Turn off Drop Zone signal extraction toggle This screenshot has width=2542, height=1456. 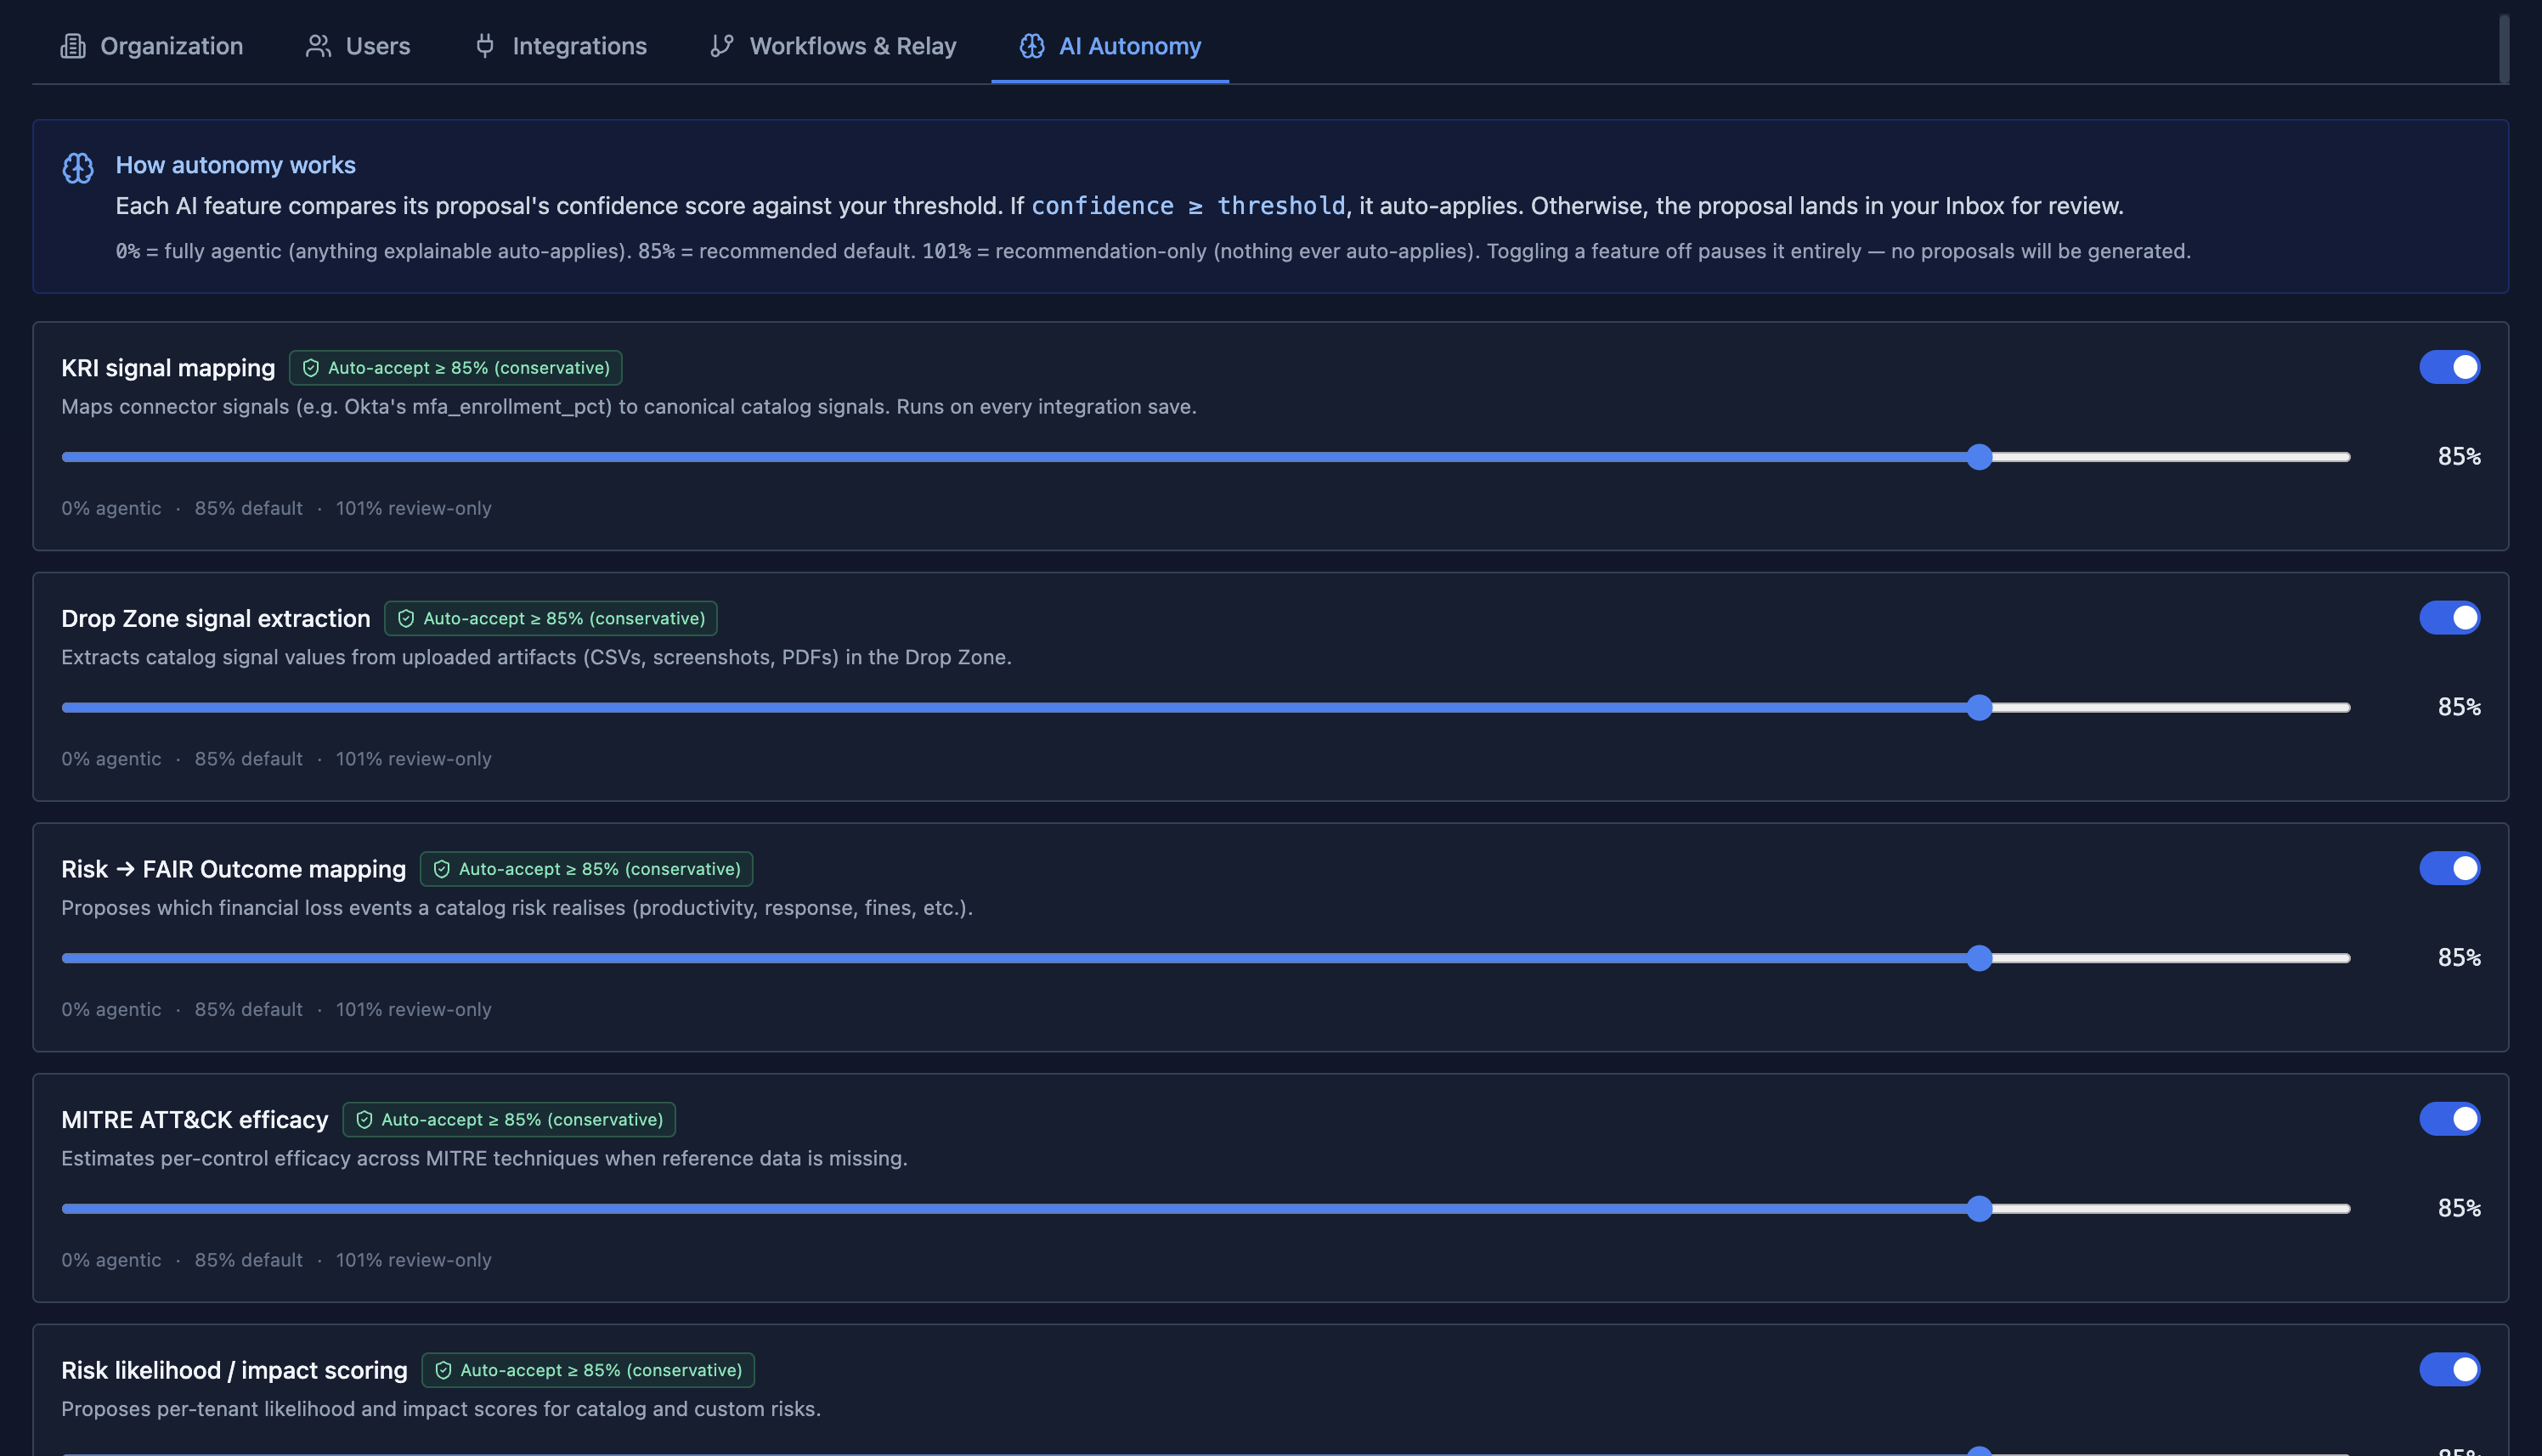(2450, 618)
